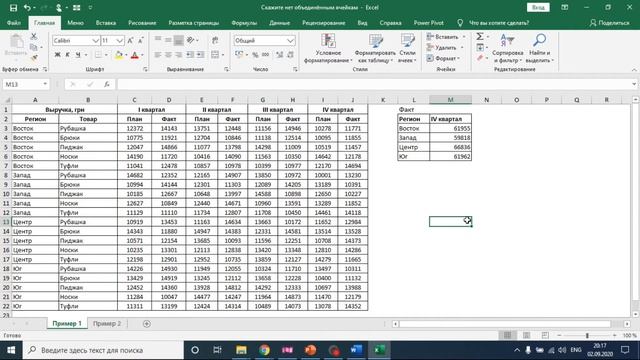Collapse the ribbon with the chevron
Viewport: 640px width, 360px height.
(x=634, y=70)
